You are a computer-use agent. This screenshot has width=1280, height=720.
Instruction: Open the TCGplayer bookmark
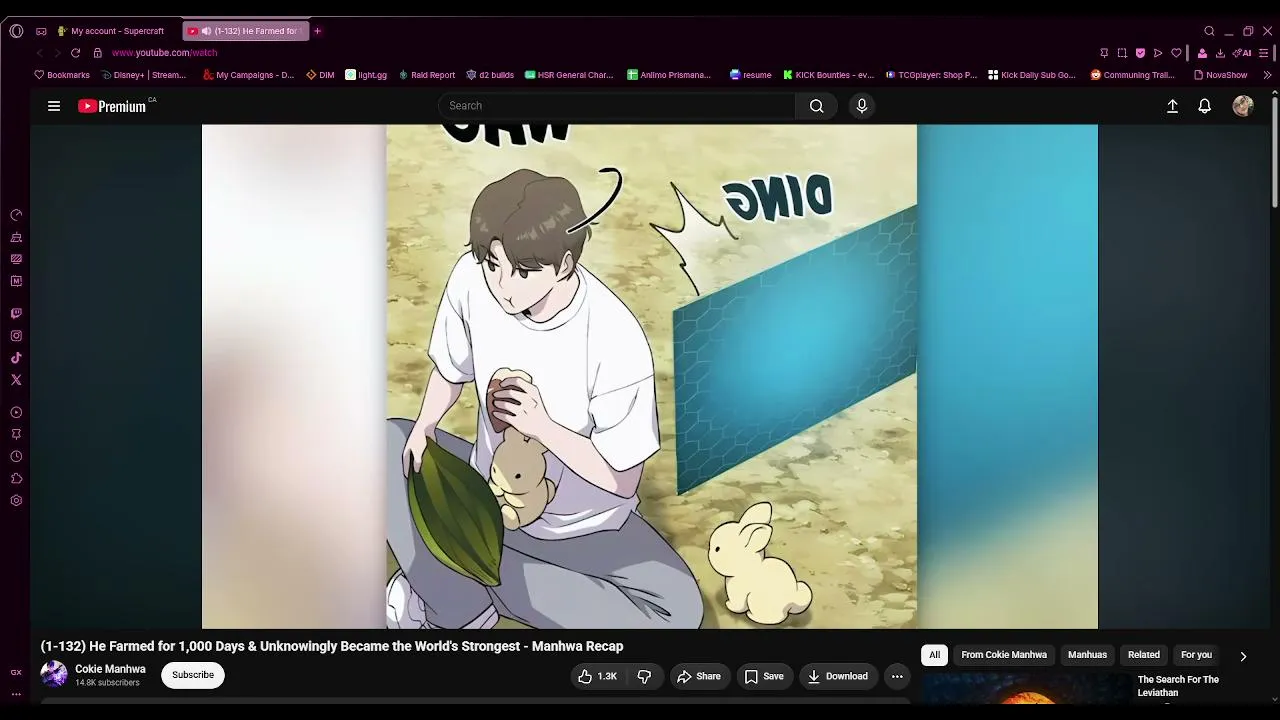[931, 75]
